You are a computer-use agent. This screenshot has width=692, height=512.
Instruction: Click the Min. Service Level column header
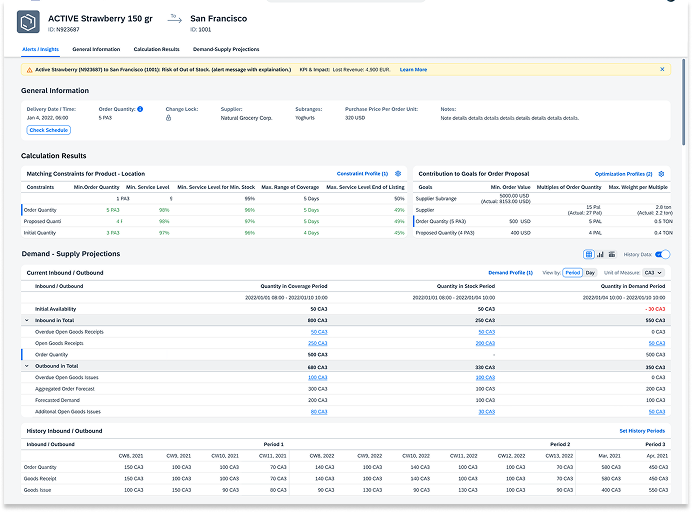[147, 187]
